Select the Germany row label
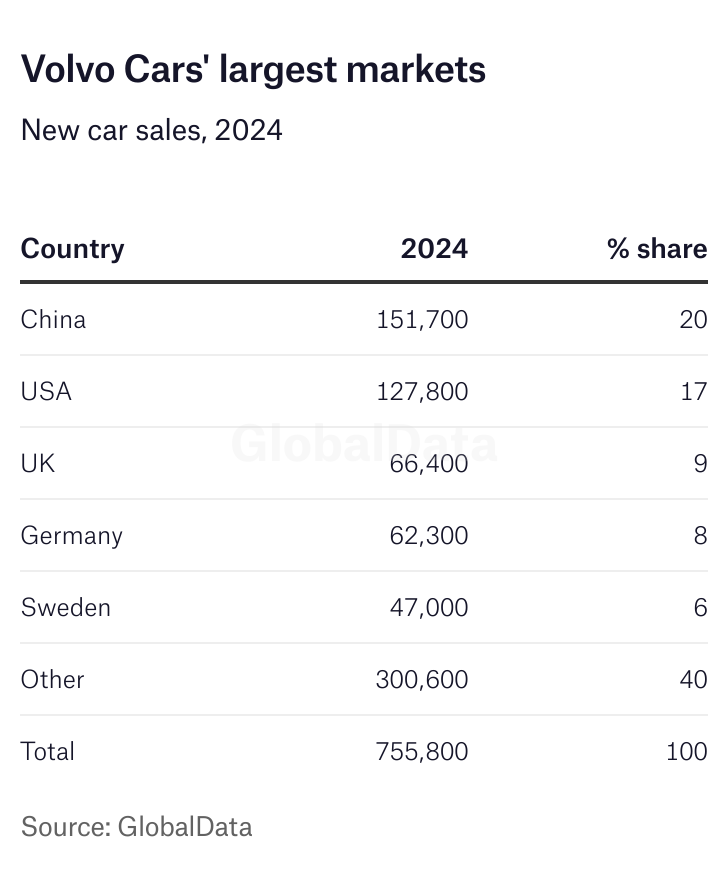Viewport: 728px width, 886px height. pos(71,535)
